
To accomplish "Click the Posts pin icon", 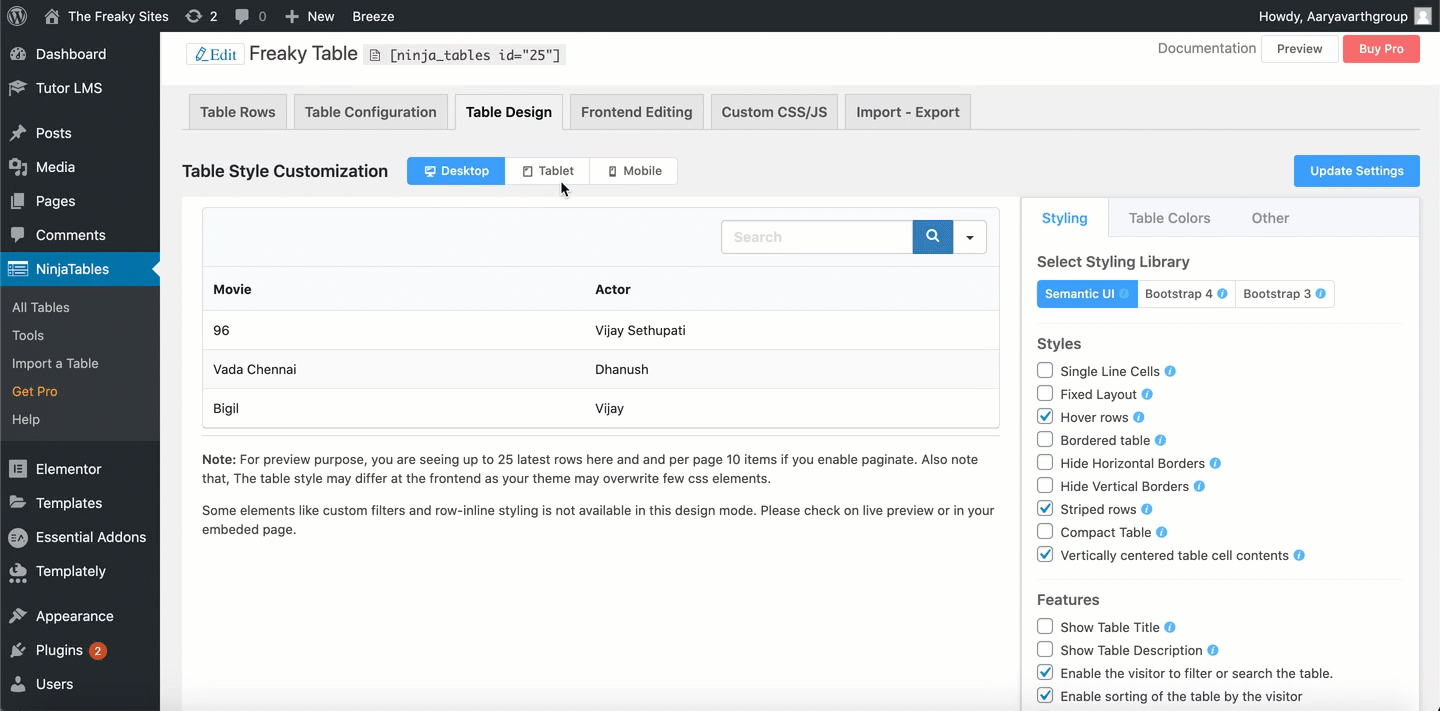I will tap(17, 133).
